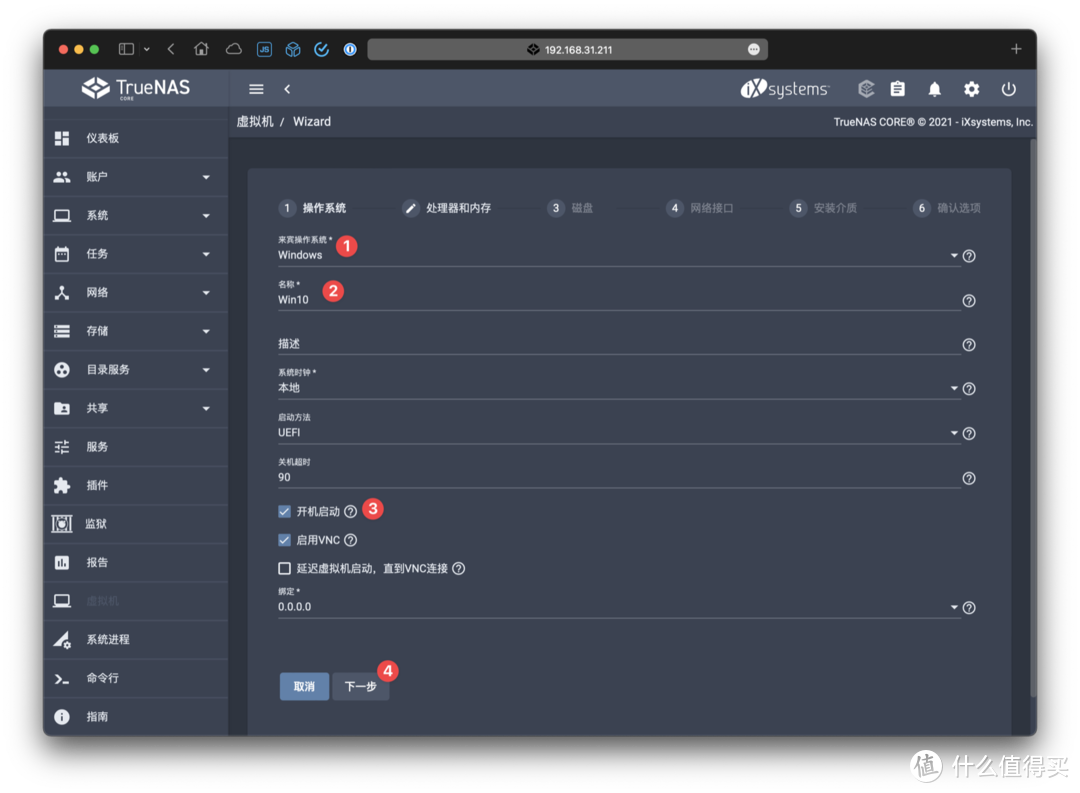
Task: Click the cube extension icon
Action: (x=293, y=50)
